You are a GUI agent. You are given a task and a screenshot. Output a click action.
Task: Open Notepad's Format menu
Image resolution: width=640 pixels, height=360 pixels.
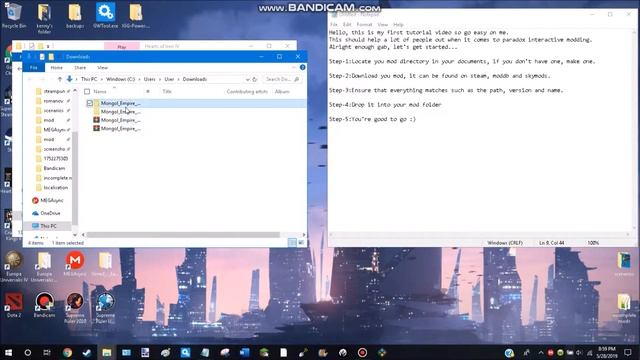click(364, 24)
